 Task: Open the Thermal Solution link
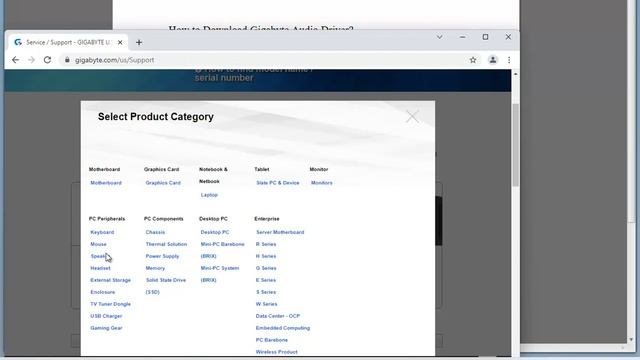(x=166, y=244)
